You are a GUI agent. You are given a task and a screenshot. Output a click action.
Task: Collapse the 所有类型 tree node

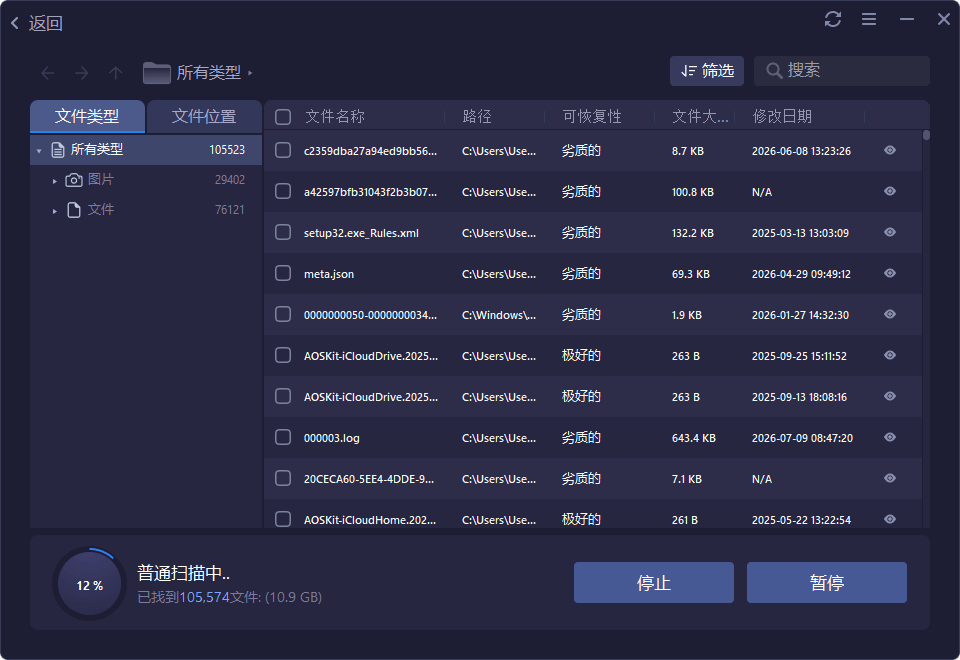[39, 151]
